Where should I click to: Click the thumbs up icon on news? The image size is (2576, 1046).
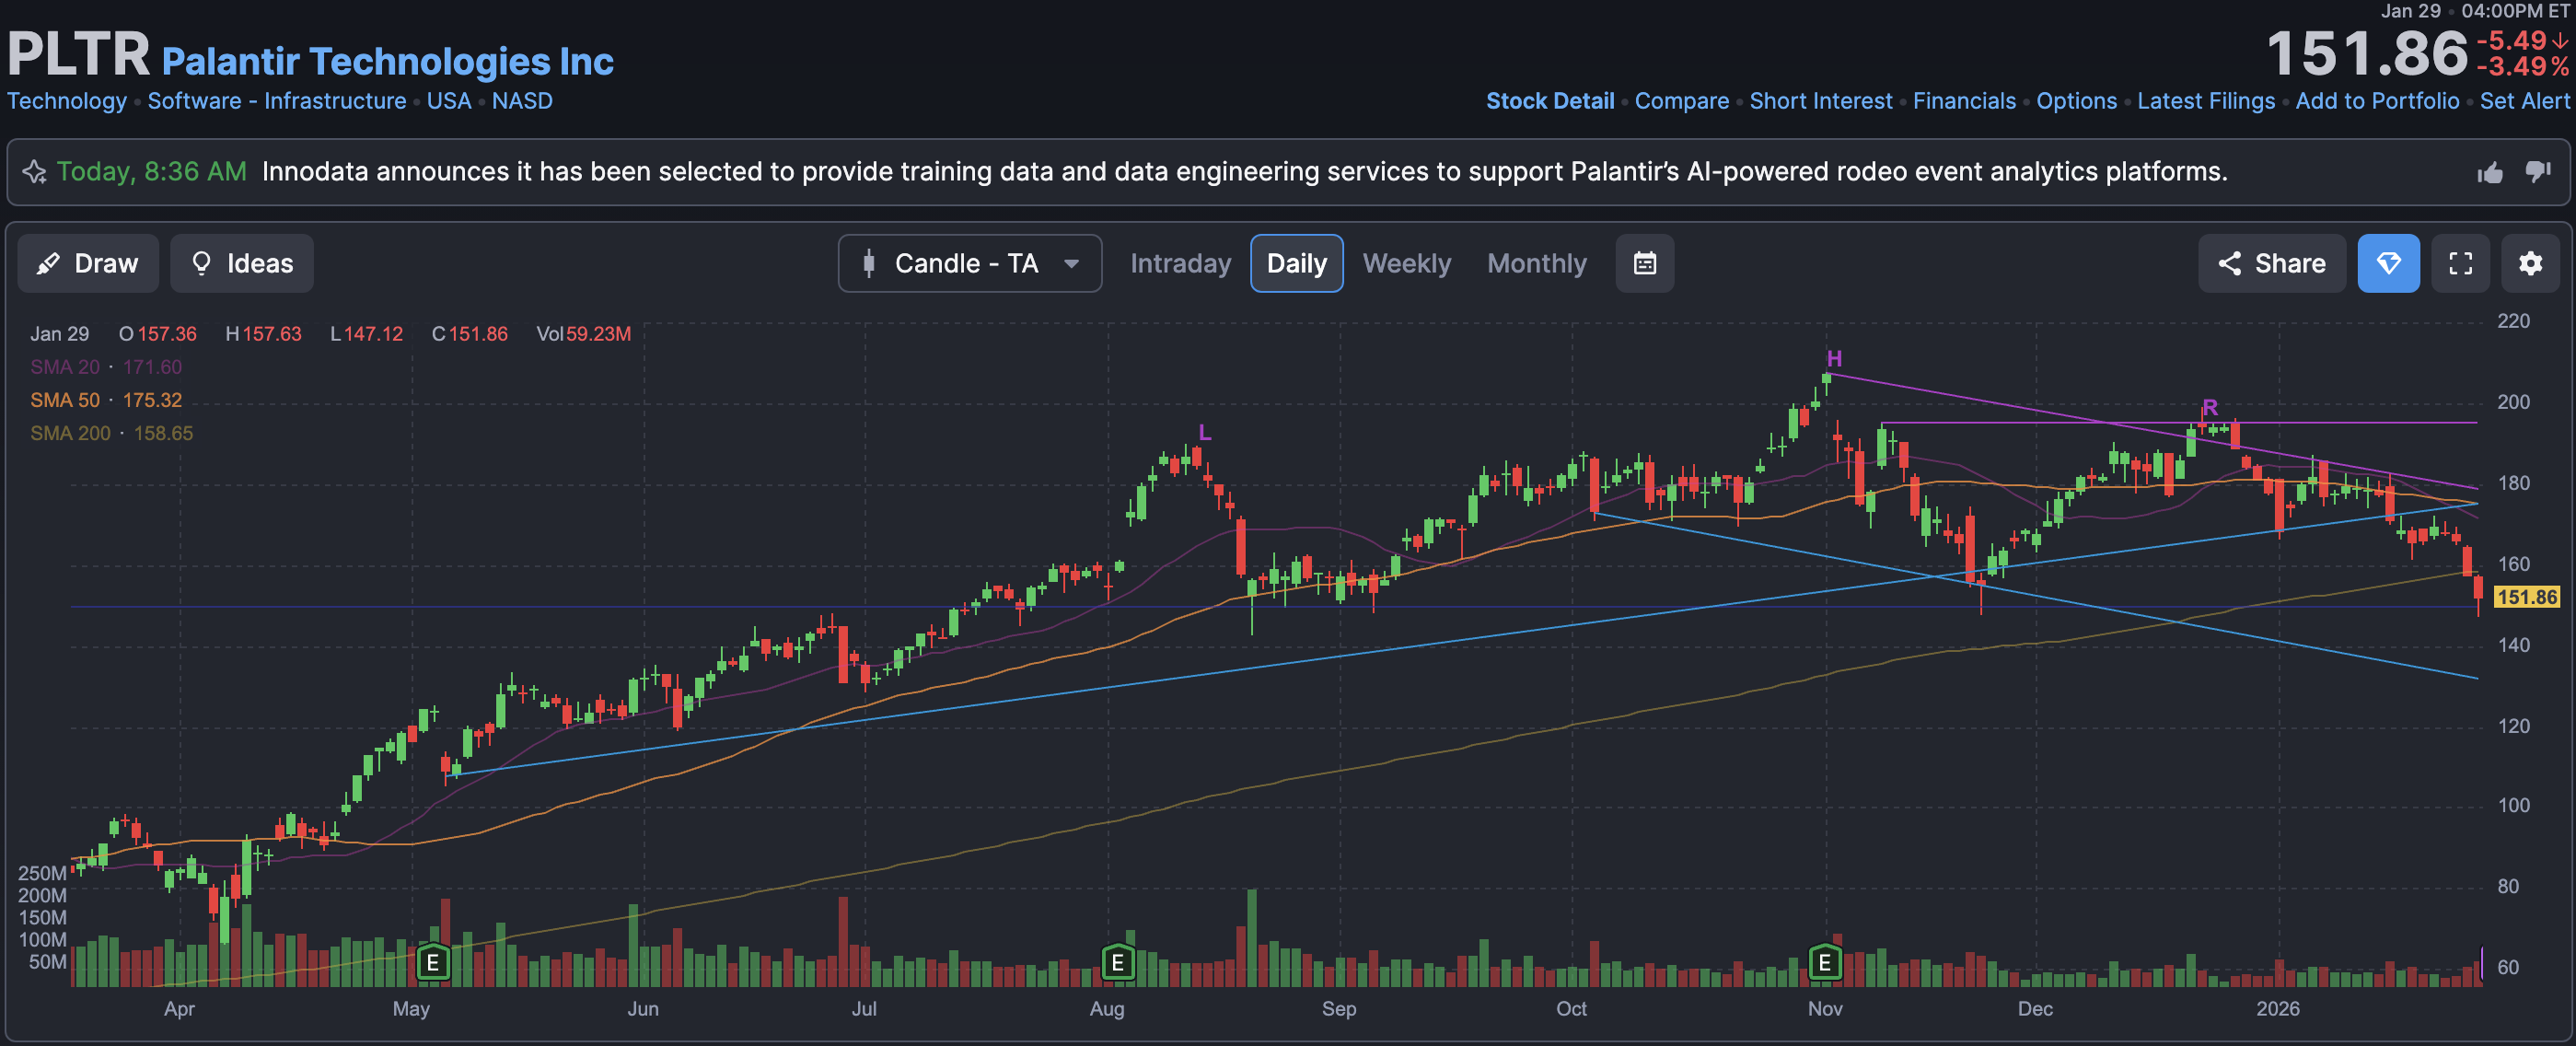point(2489,173)
